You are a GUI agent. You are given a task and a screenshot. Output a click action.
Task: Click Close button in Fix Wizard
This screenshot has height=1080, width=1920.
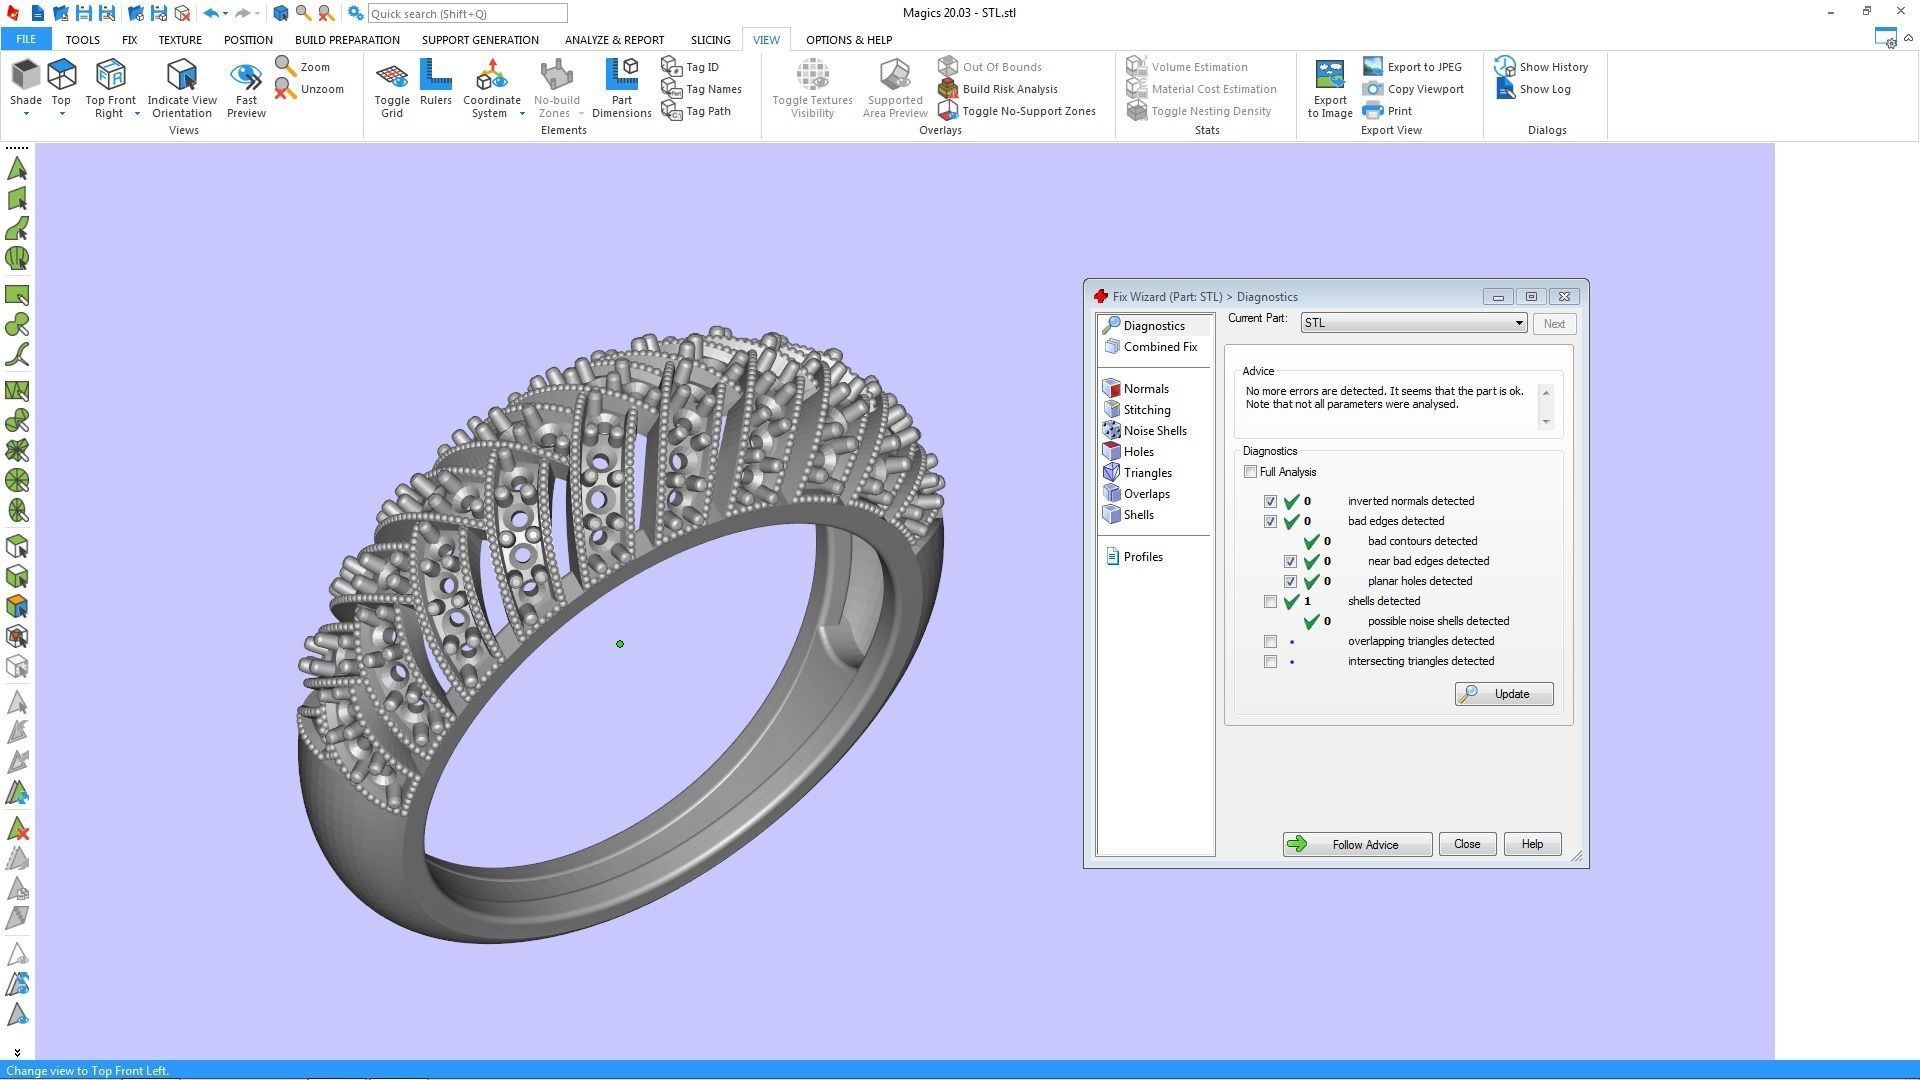pyautogui.click(x=1466, y=845)
